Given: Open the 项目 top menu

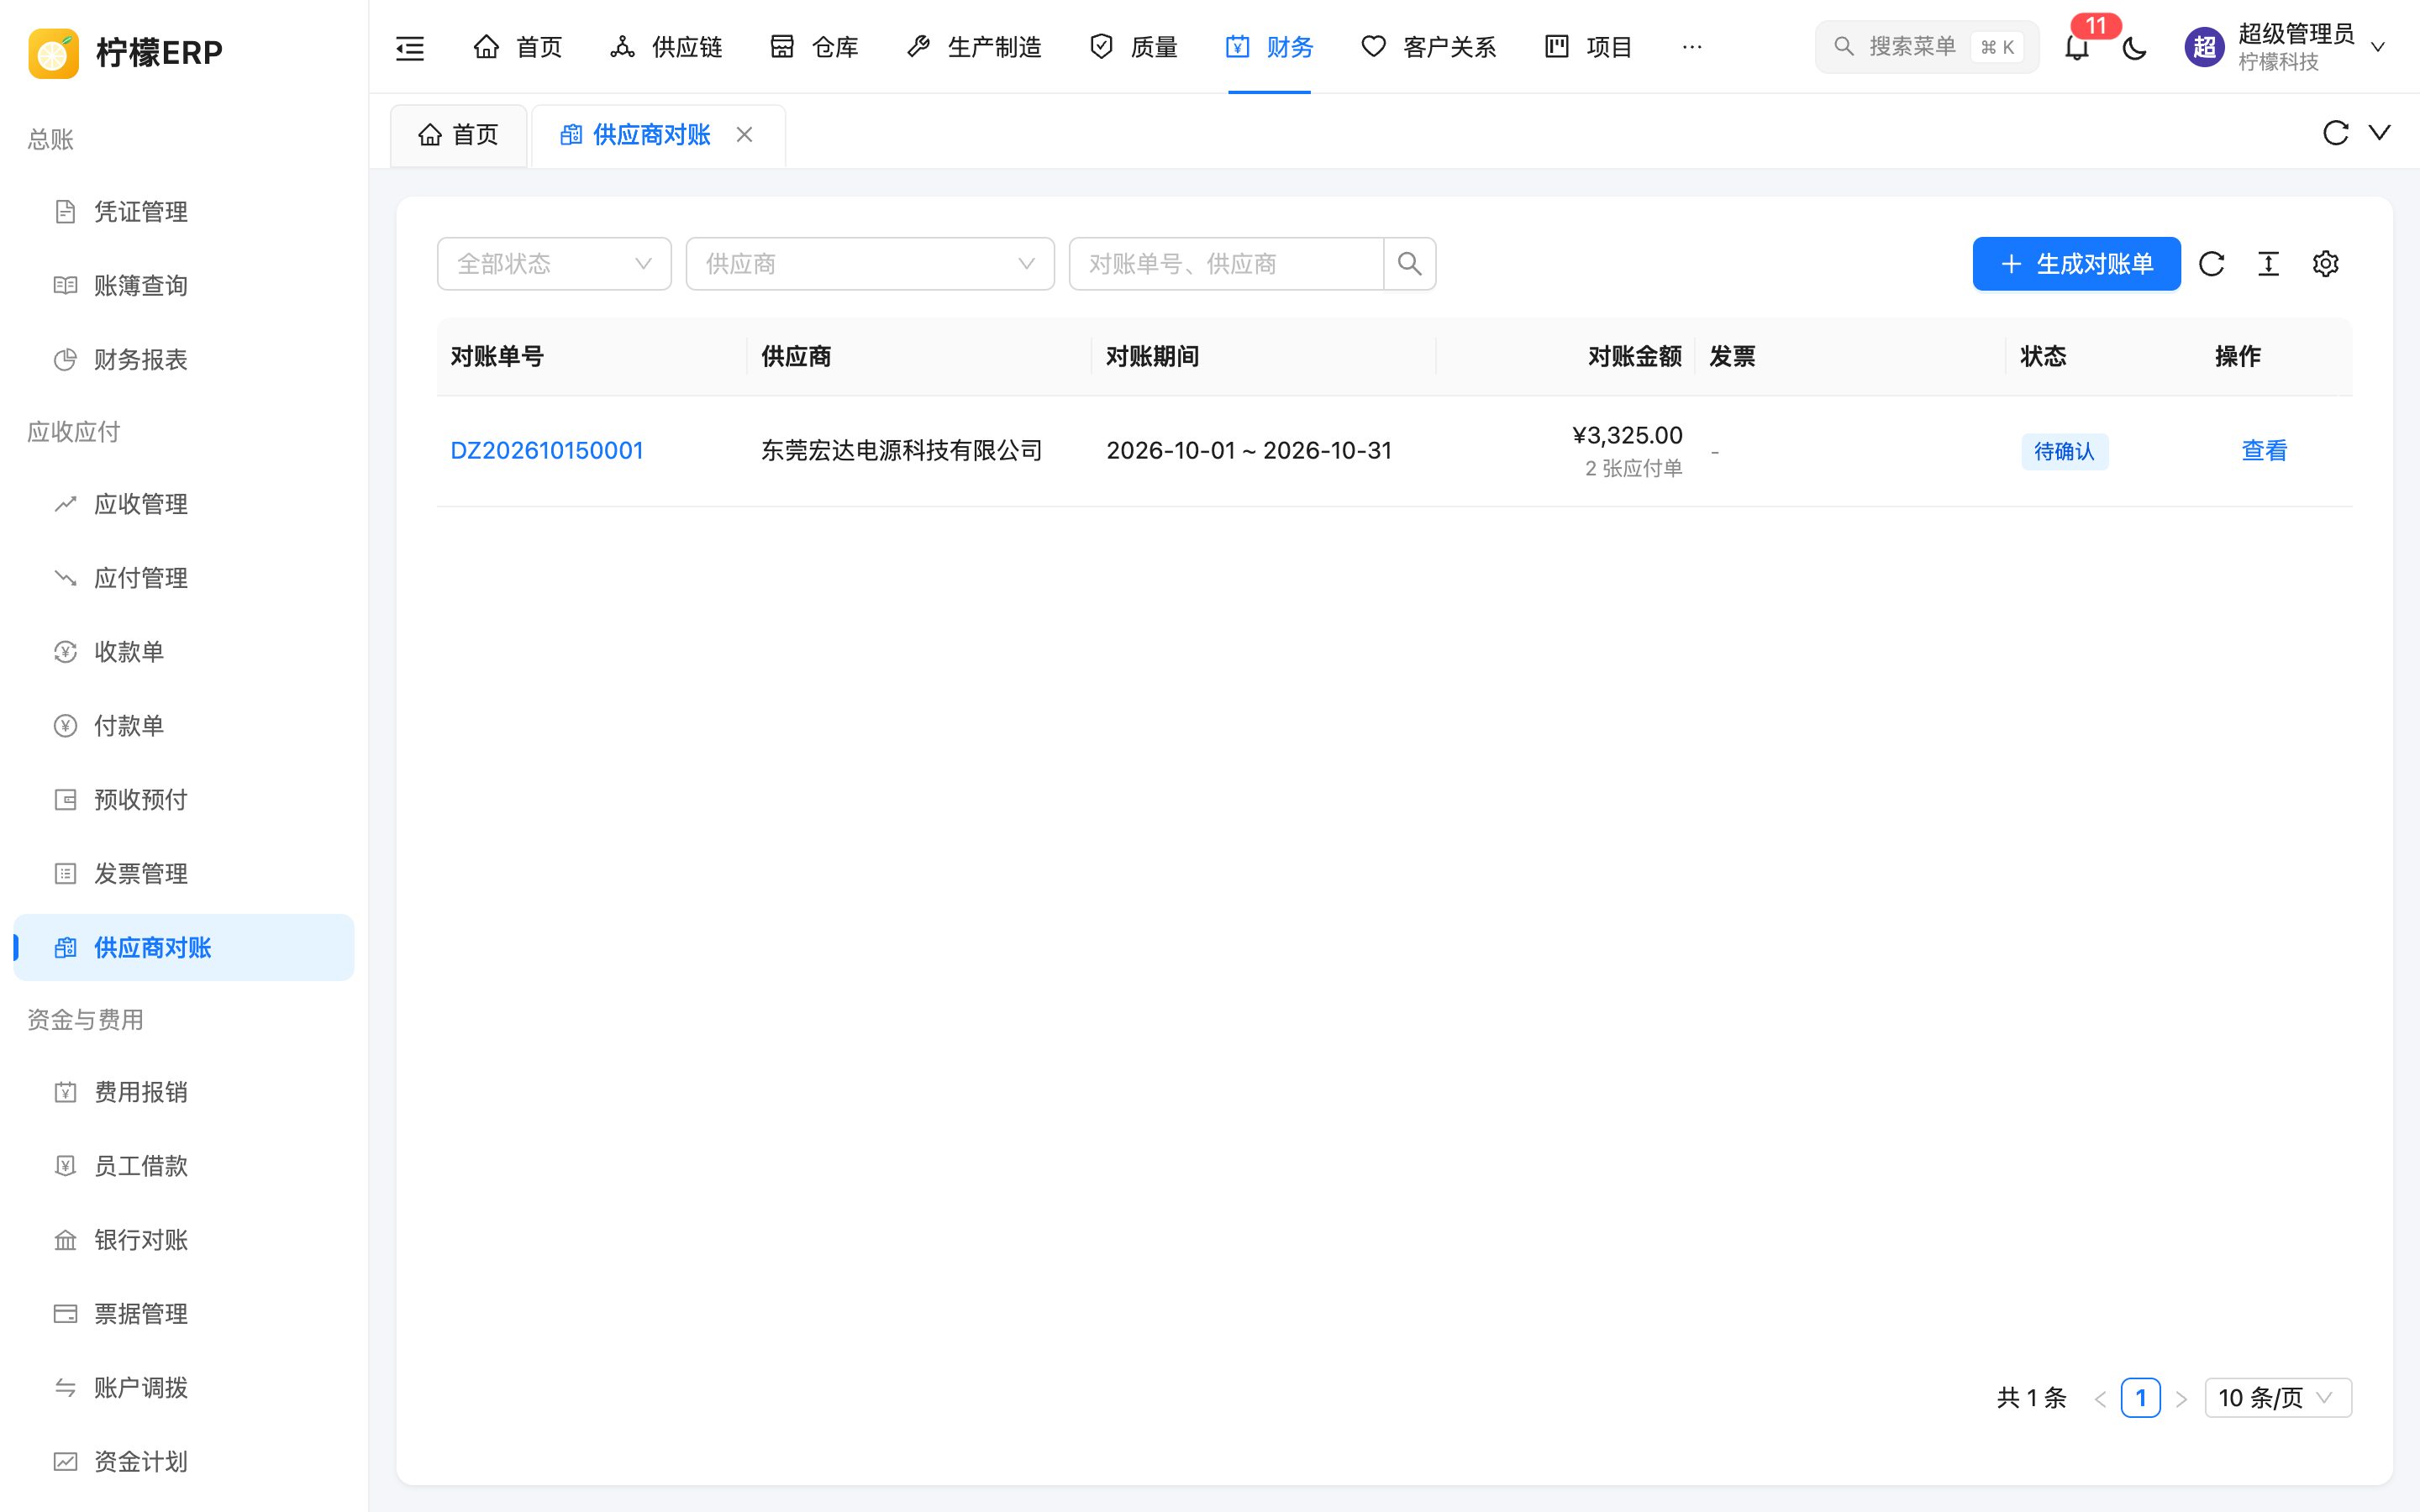Looking at the screenshot, I should 1588,47.
